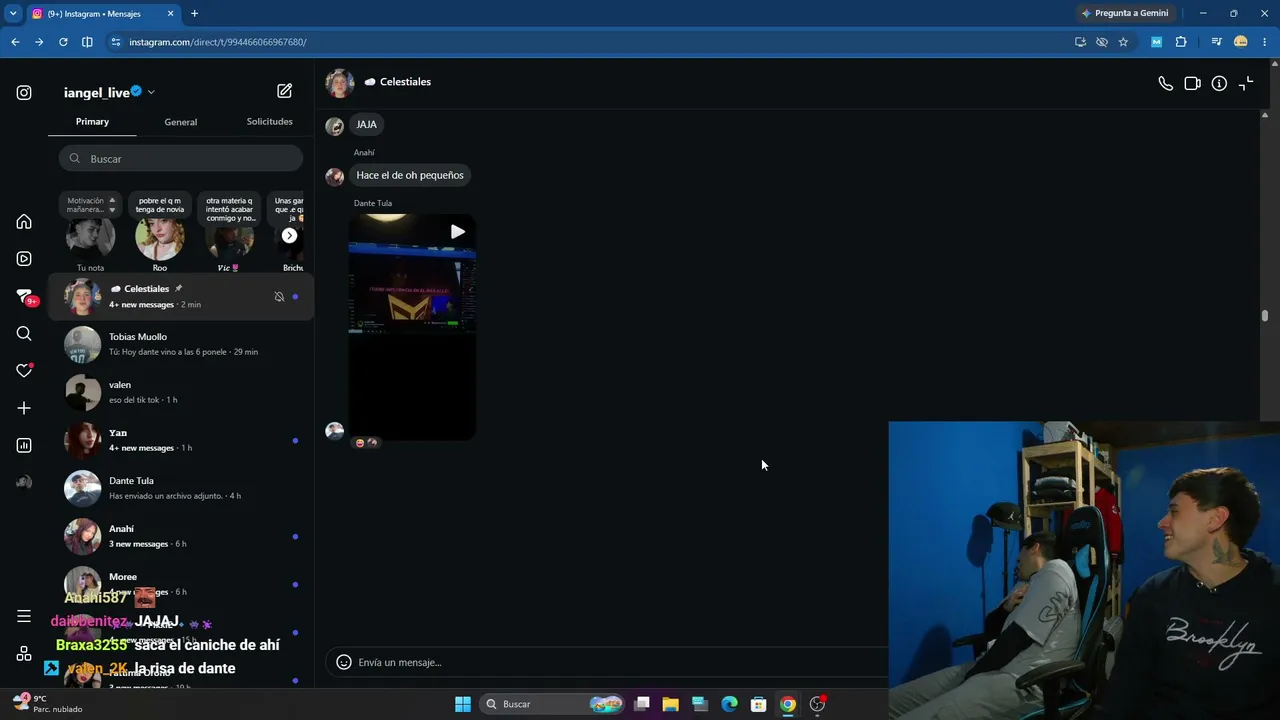1280x720 pixels.
Task: Open Chrome extensions puzzle icon
Action: coord(1181,42)
